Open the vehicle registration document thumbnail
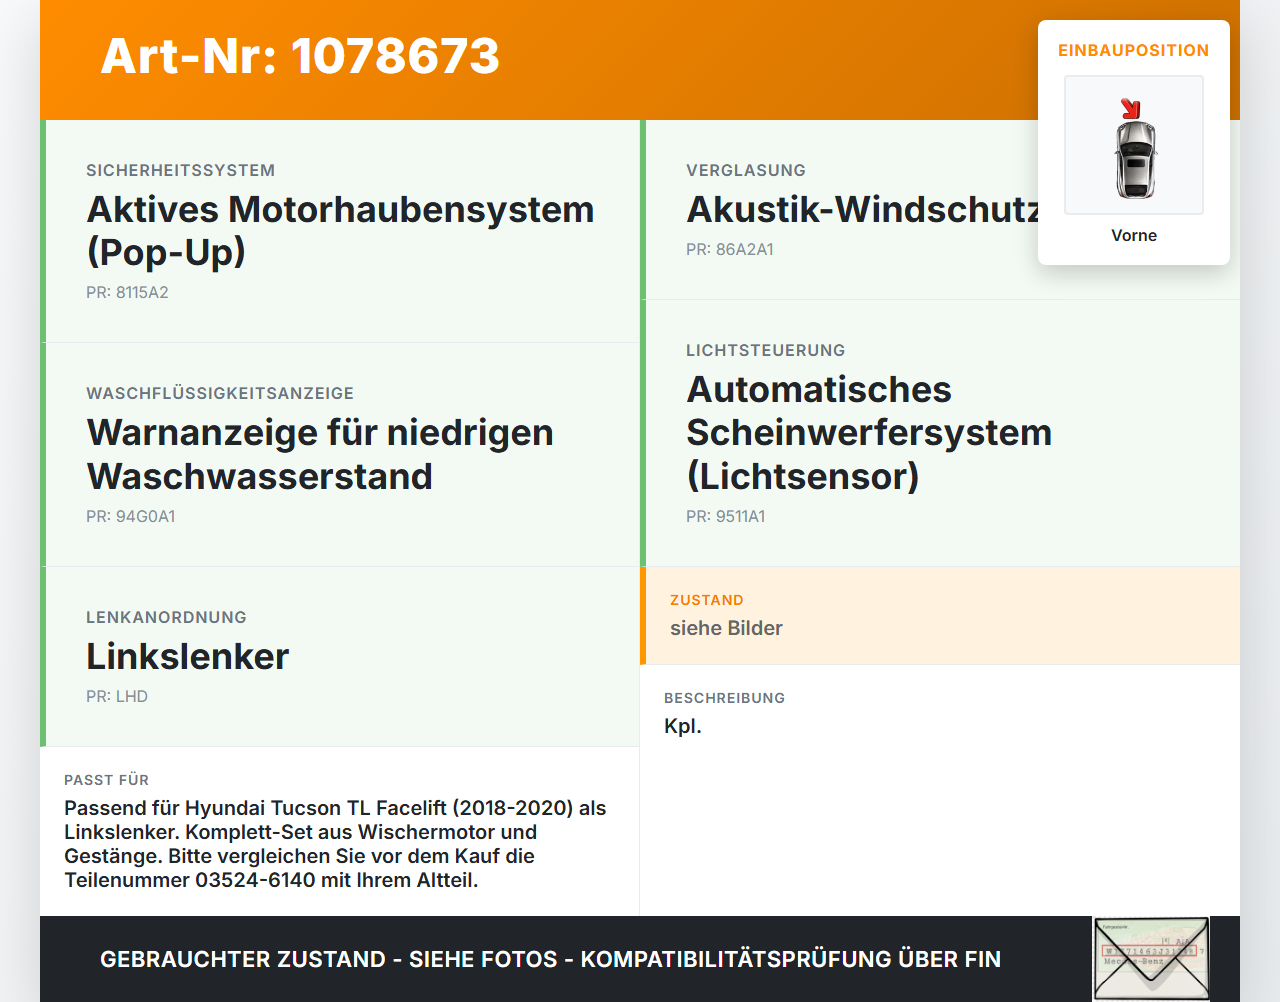The width and height of the screenshot is (1280, 1002). point(1151,958)
